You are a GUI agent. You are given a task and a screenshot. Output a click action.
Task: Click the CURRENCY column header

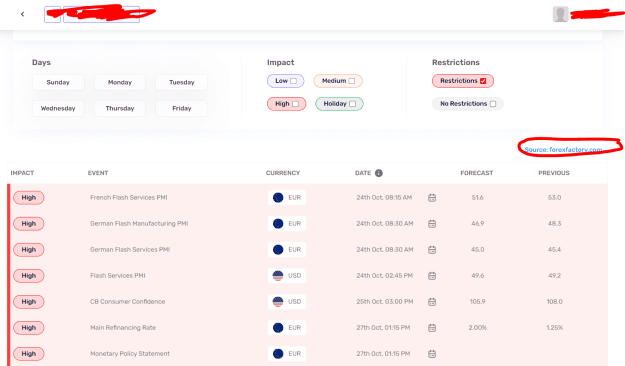click(x=283, y=173)
